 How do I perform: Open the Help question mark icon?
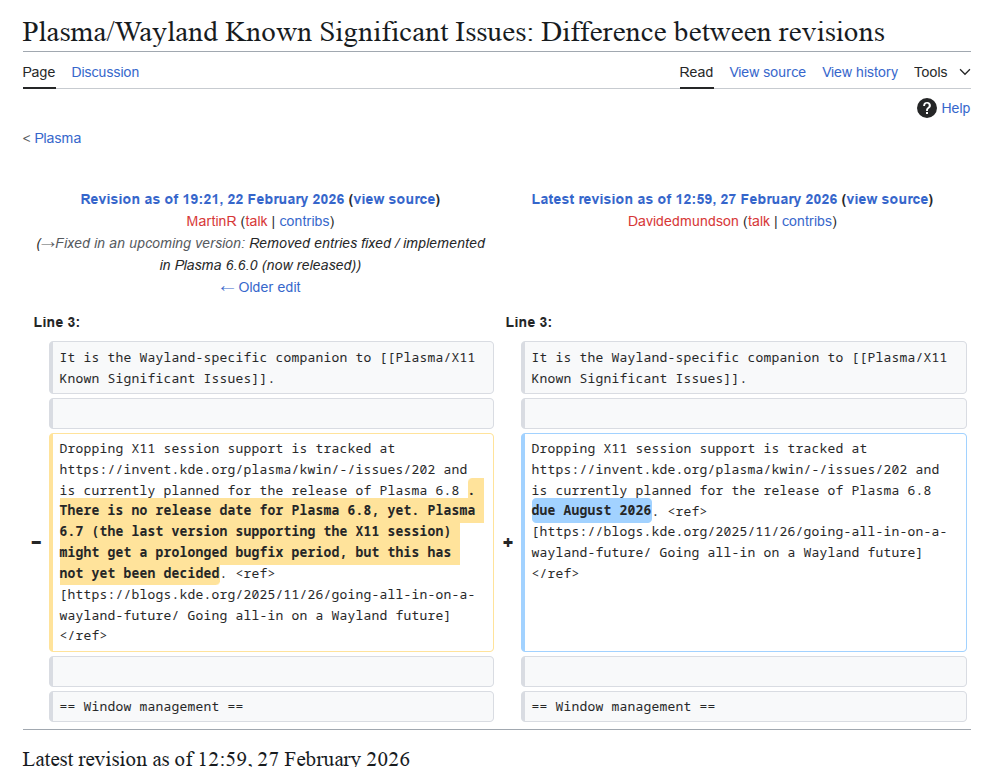(x=926, y=108)
